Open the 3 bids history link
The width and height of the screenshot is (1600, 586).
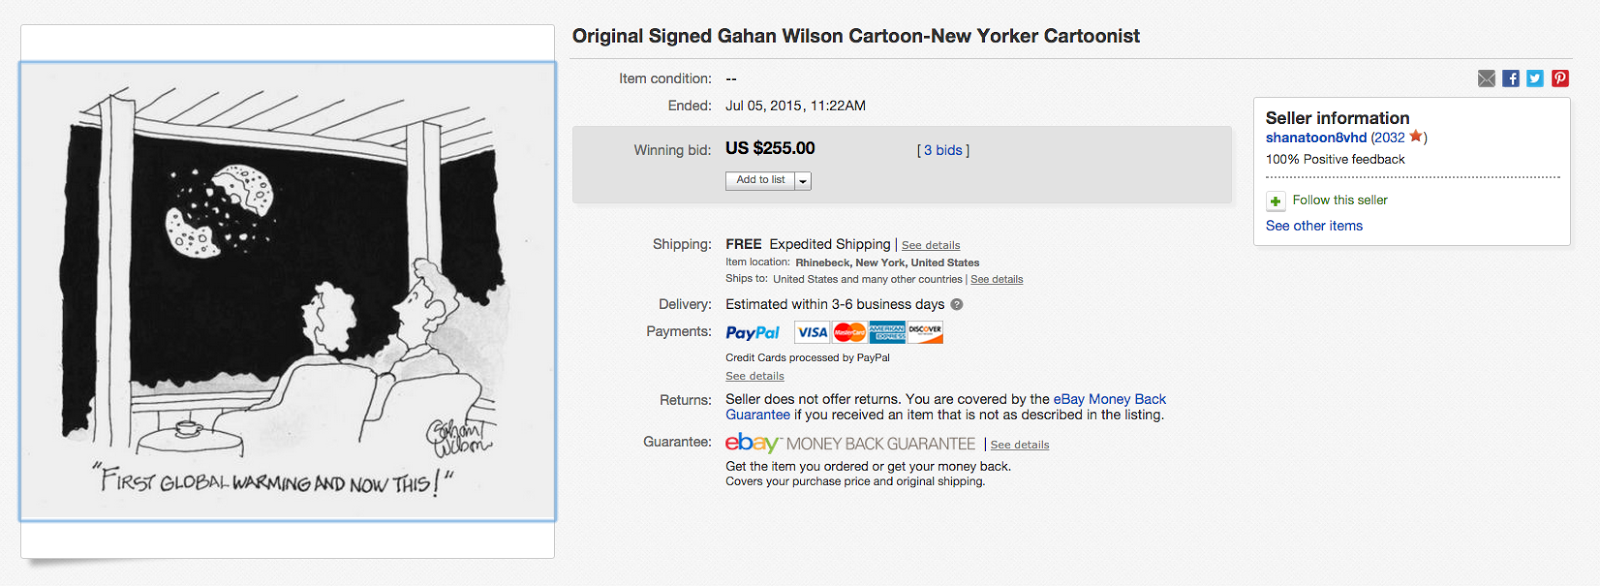pos(943,151)
